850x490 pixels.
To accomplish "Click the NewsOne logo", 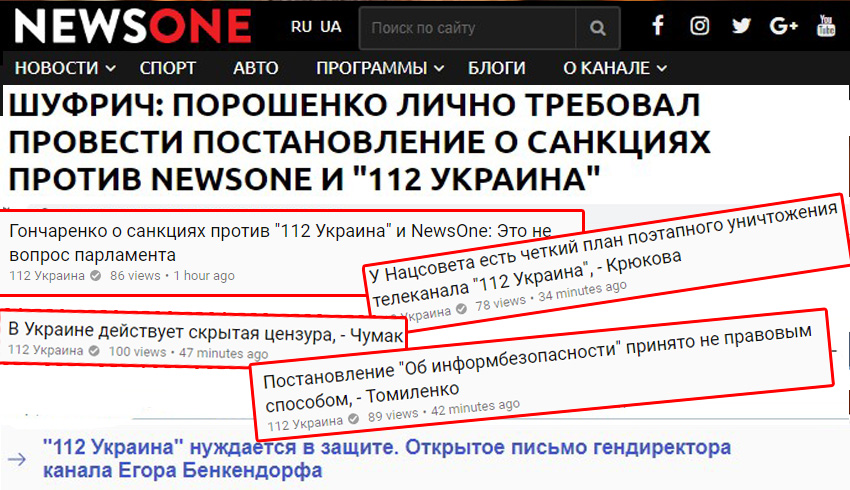I will coord(132,26).
